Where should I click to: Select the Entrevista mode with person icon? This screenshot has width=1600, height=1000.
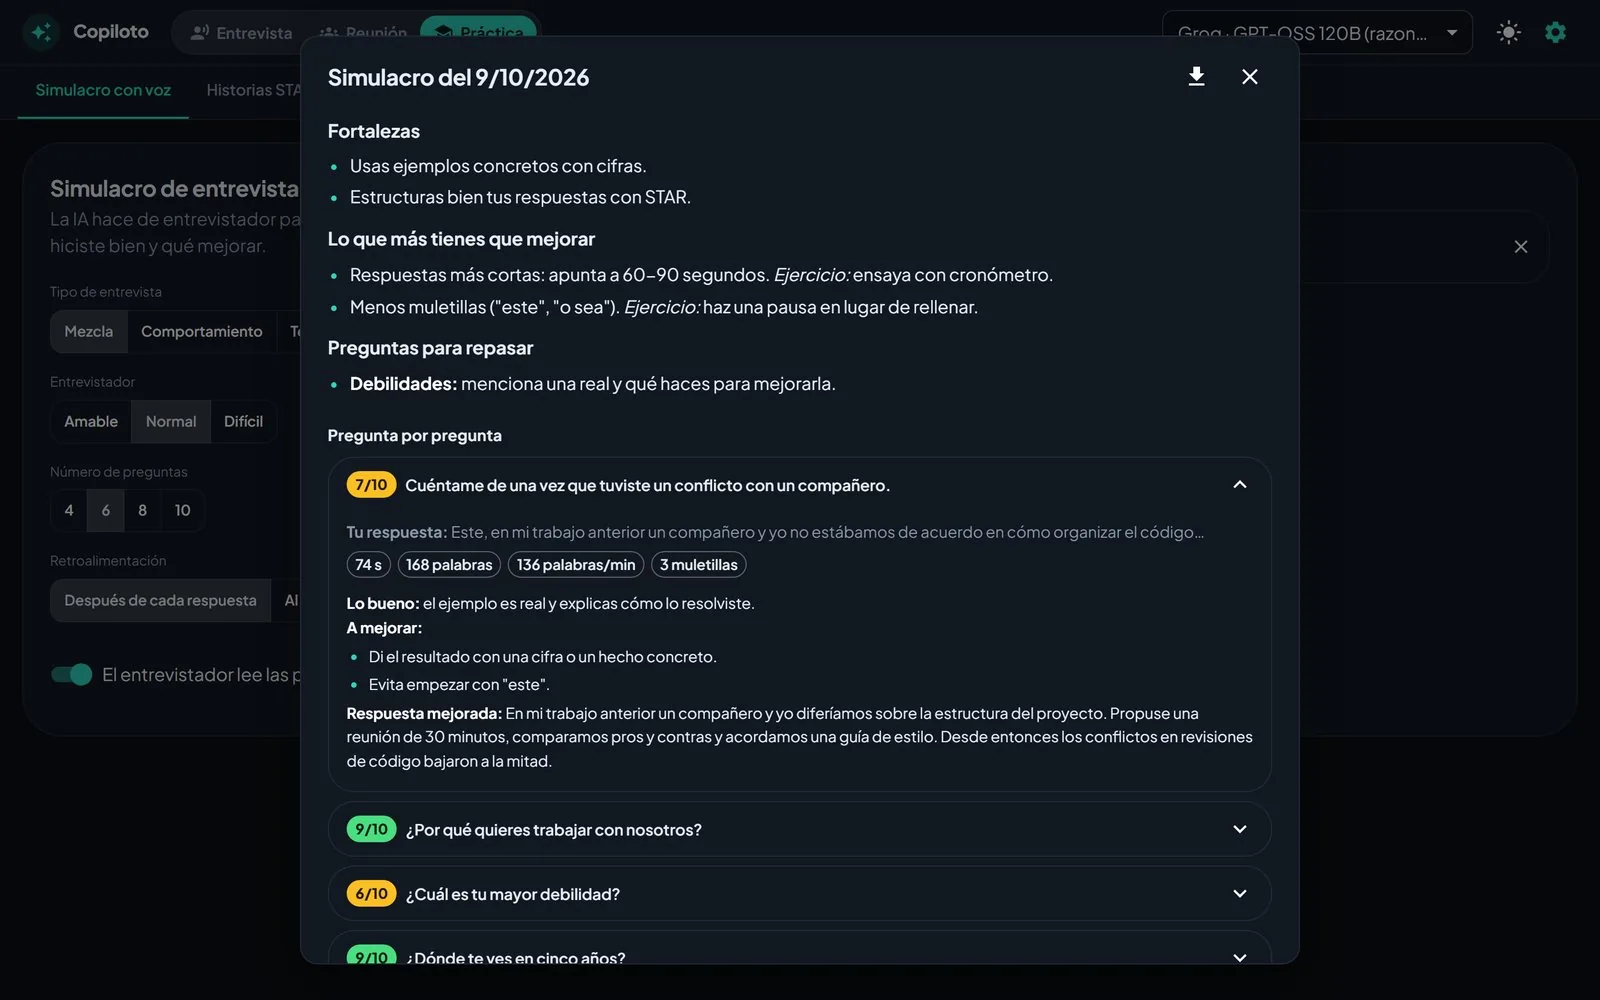point(241,33)
